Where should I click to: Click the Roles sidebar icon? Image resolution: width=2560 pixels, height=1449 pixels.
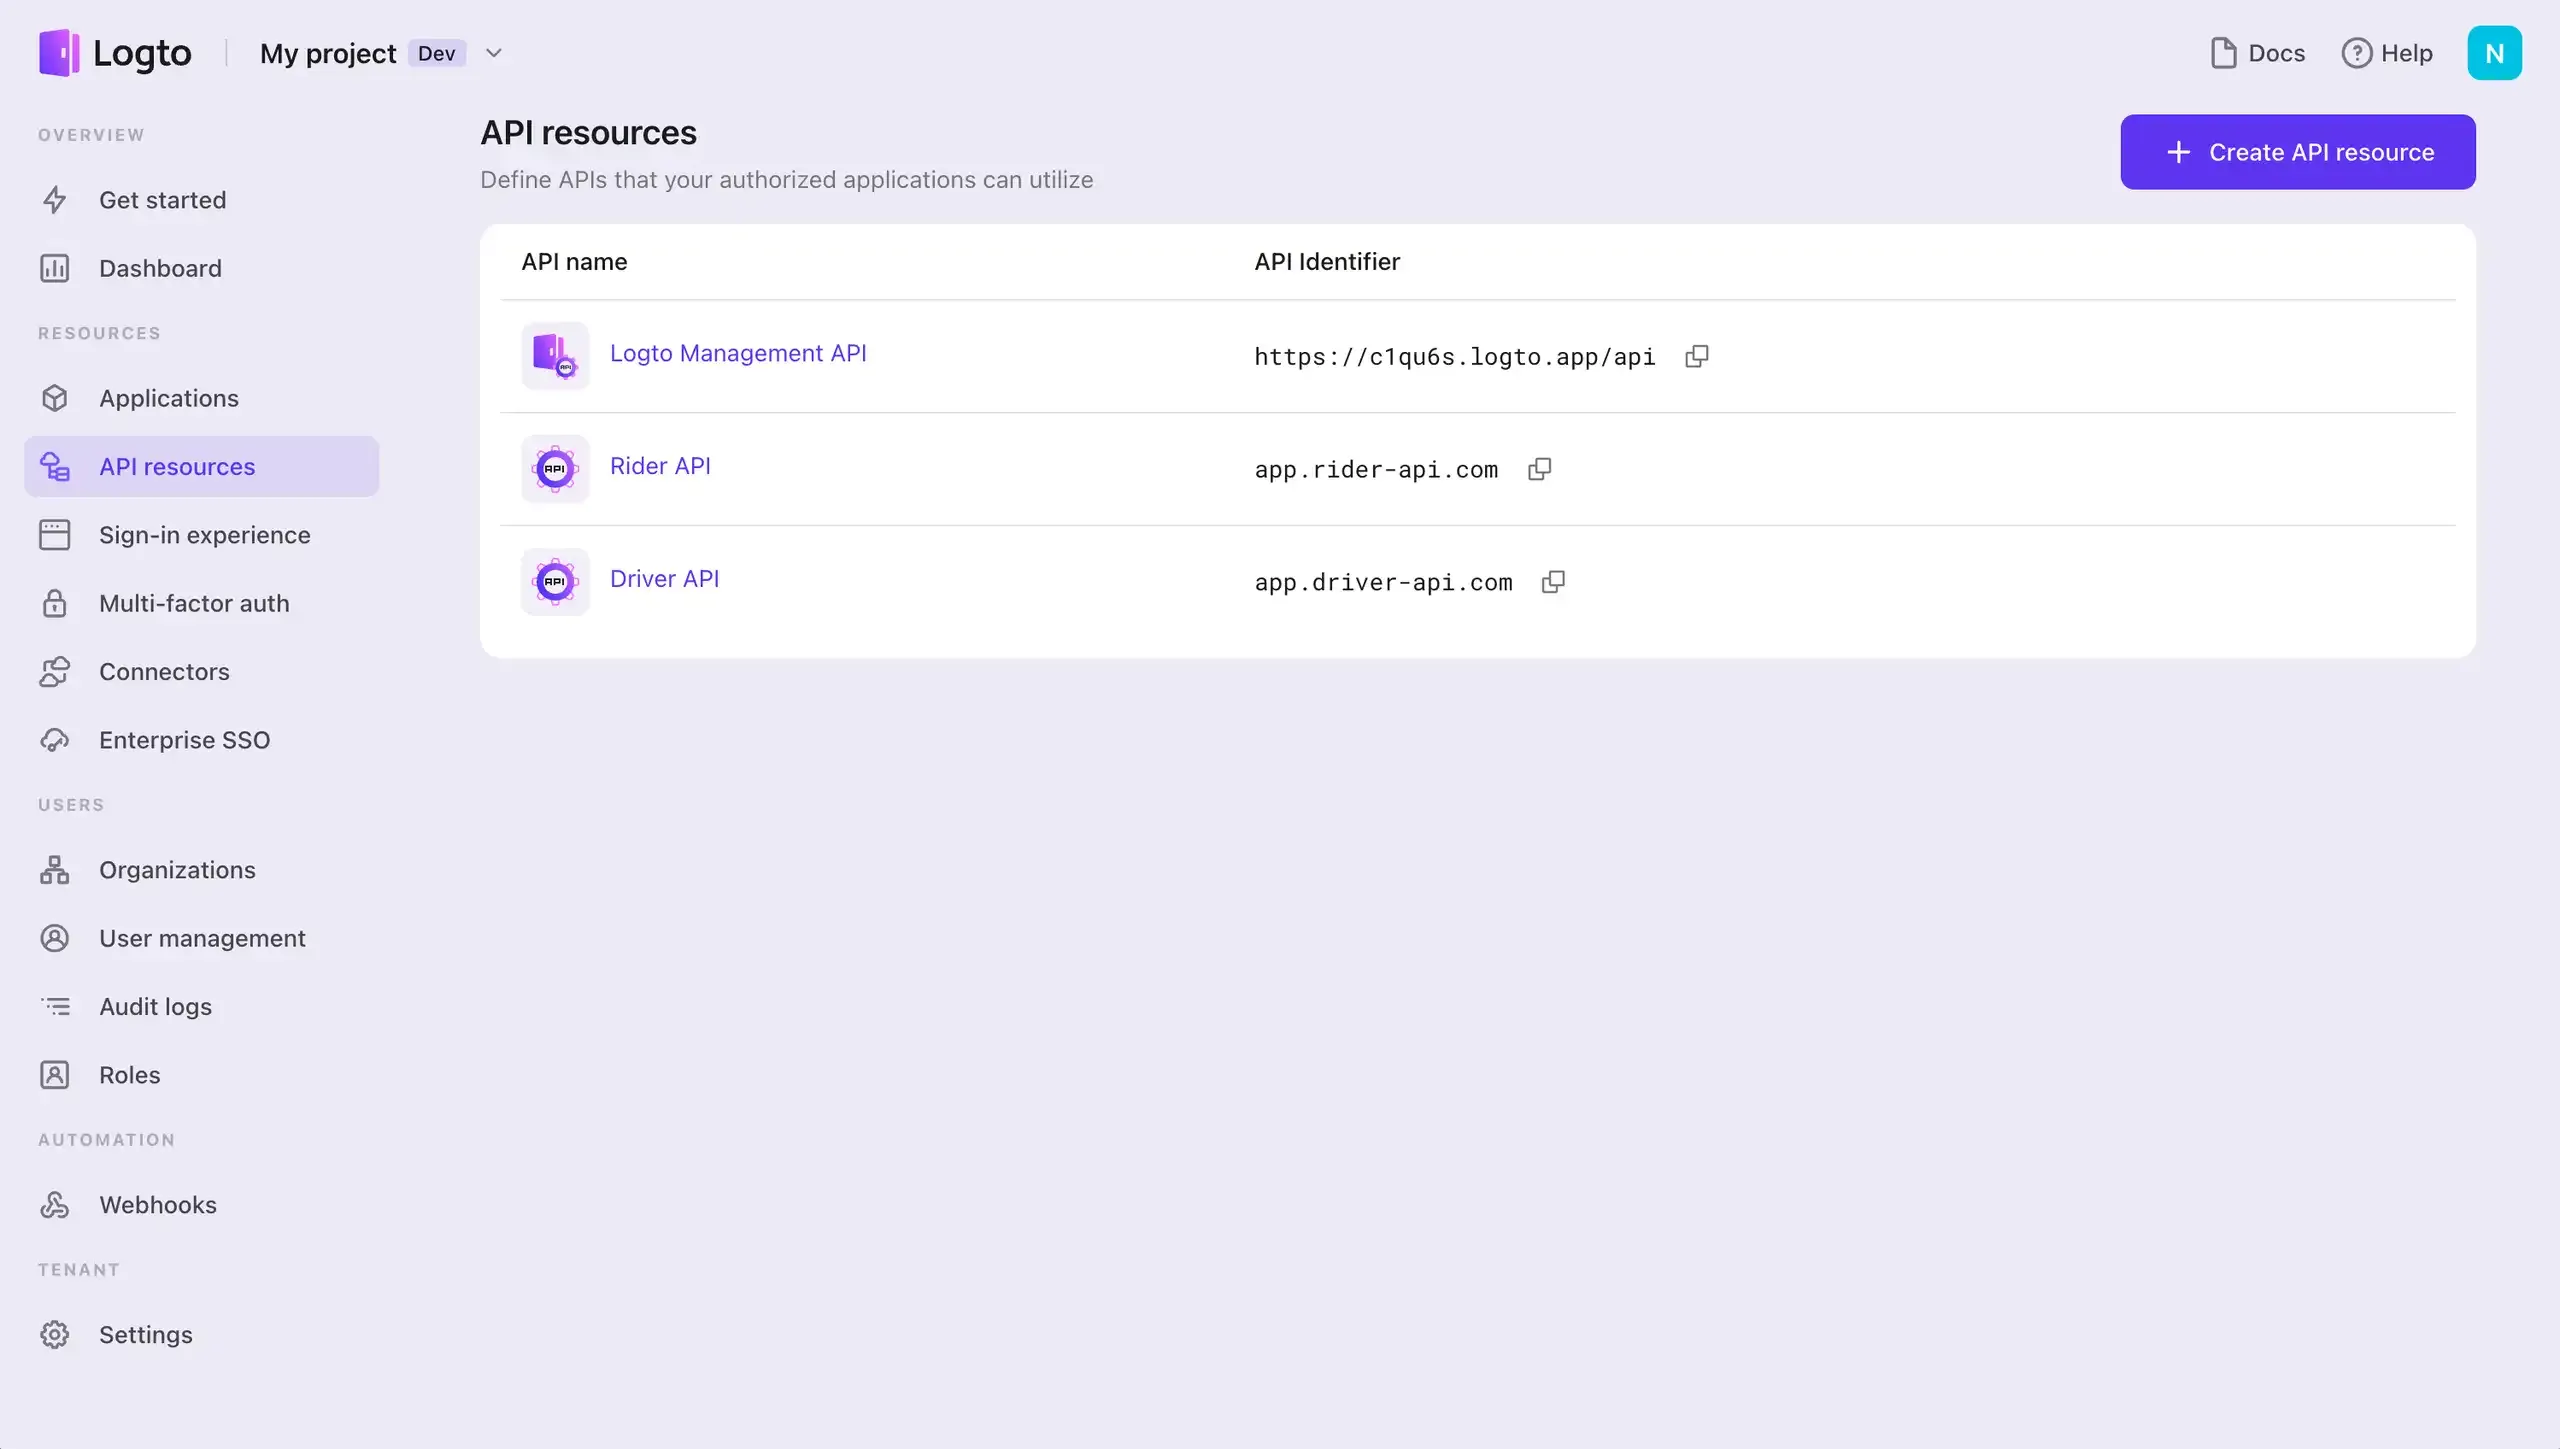55,1074
